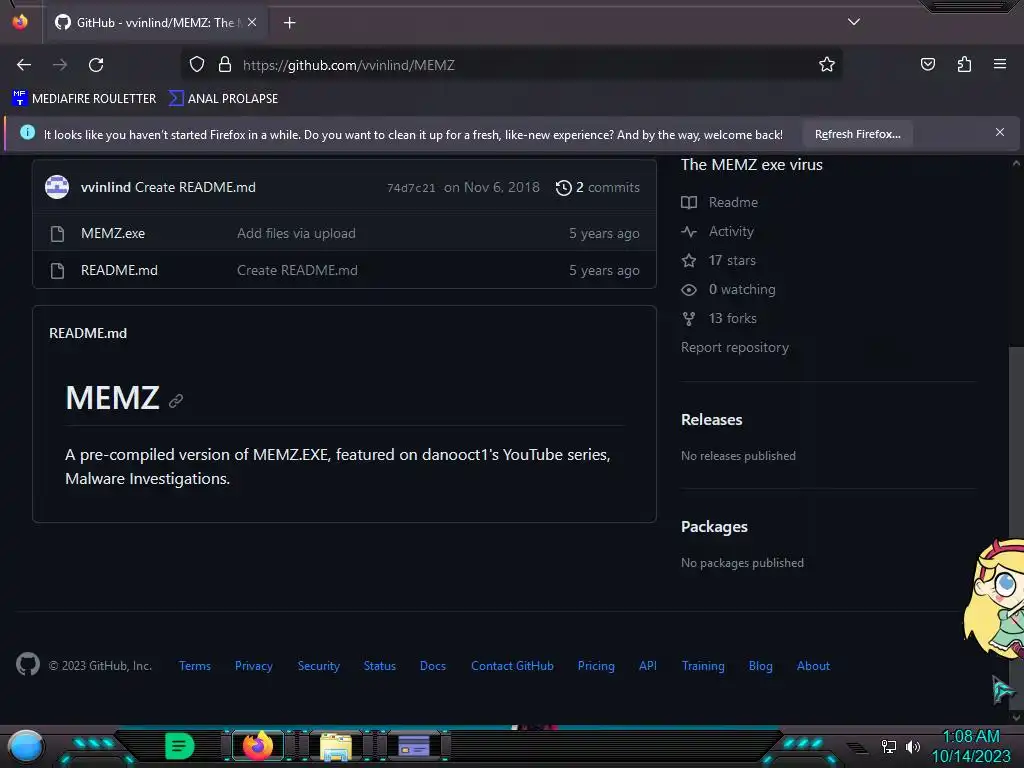
Task: Open the Create README.md commit message
Action: pos(195,187)
